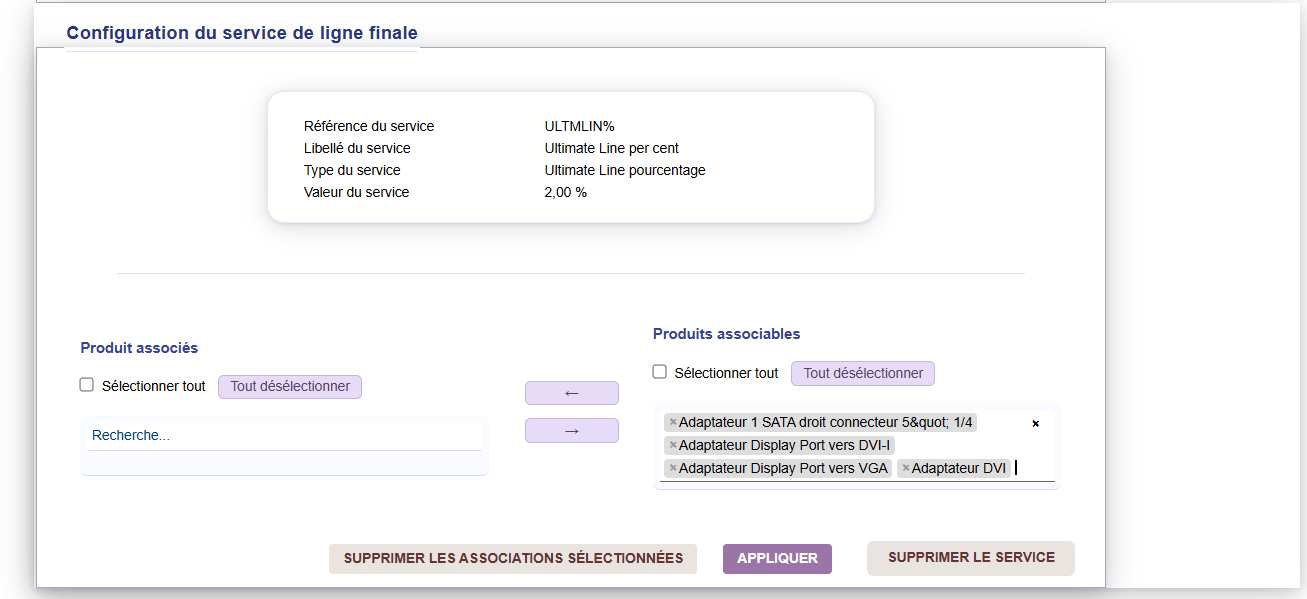Check Sélectionner tout under Produits associables
The width and height of the screenshot is (1307, 599).
pos(660,372)
